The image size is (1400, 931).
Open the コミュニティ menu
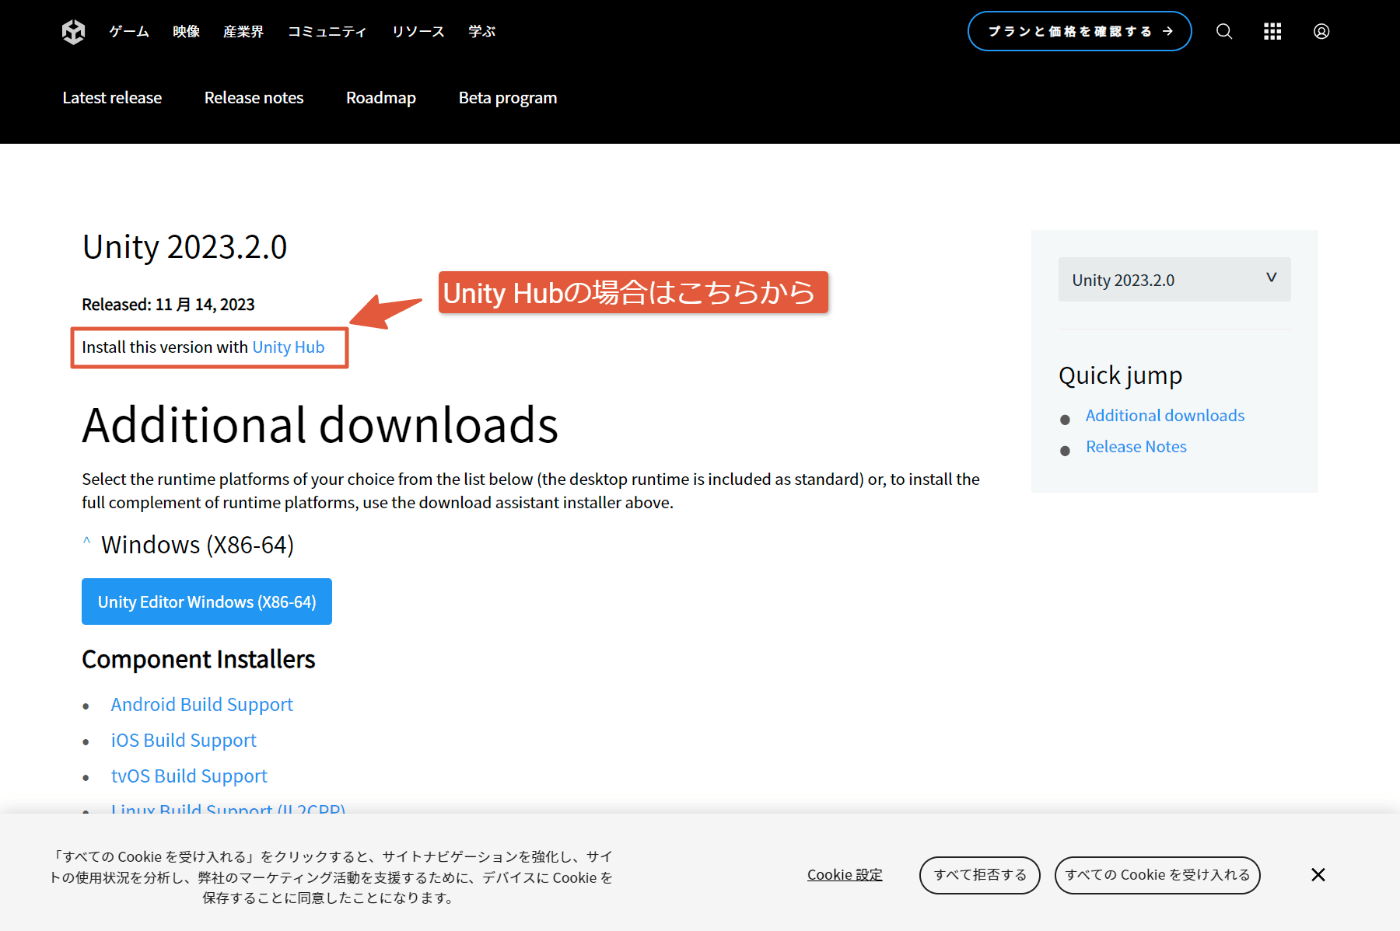pos(327,32)
